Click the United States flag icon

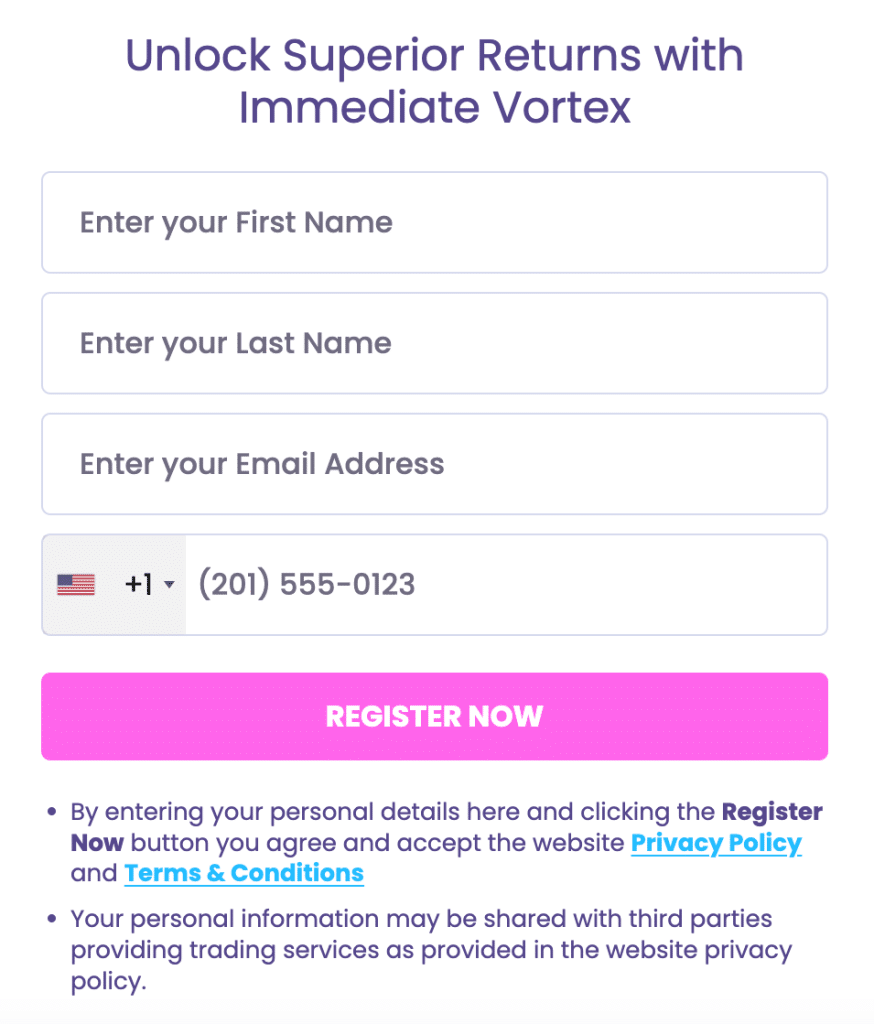click(x=76, y=585)
